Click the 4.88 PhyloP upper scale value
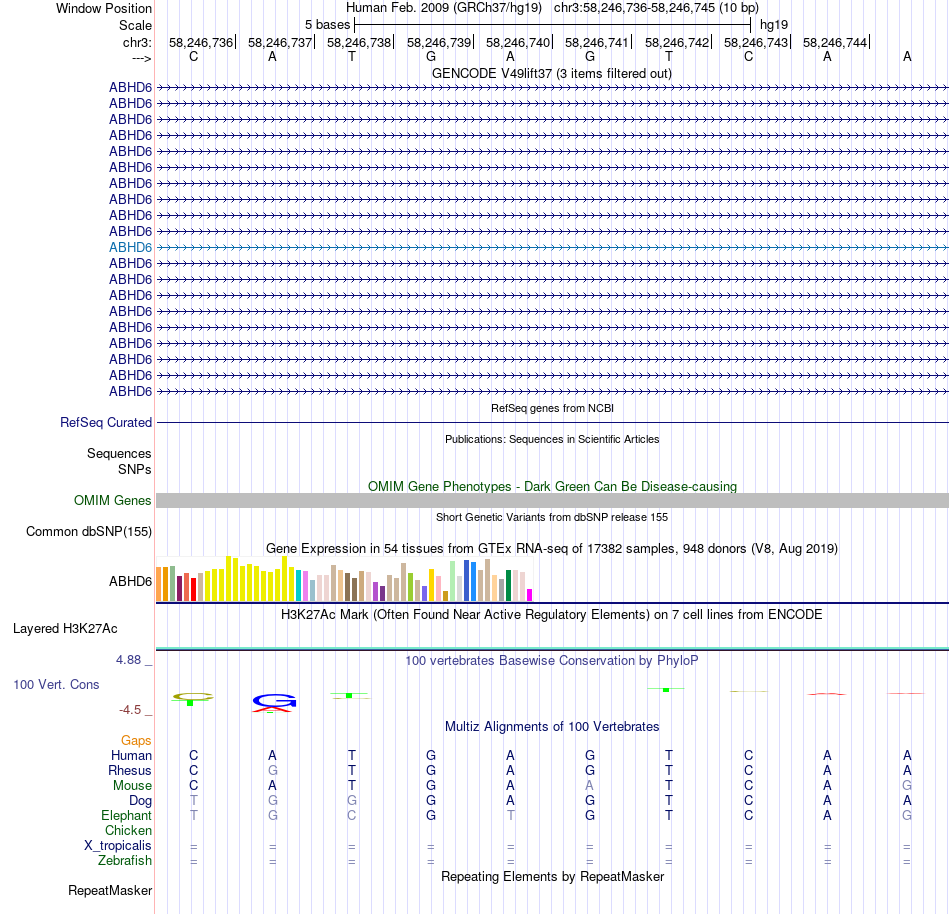Viewport: 950px width, 914px height. 128,660
